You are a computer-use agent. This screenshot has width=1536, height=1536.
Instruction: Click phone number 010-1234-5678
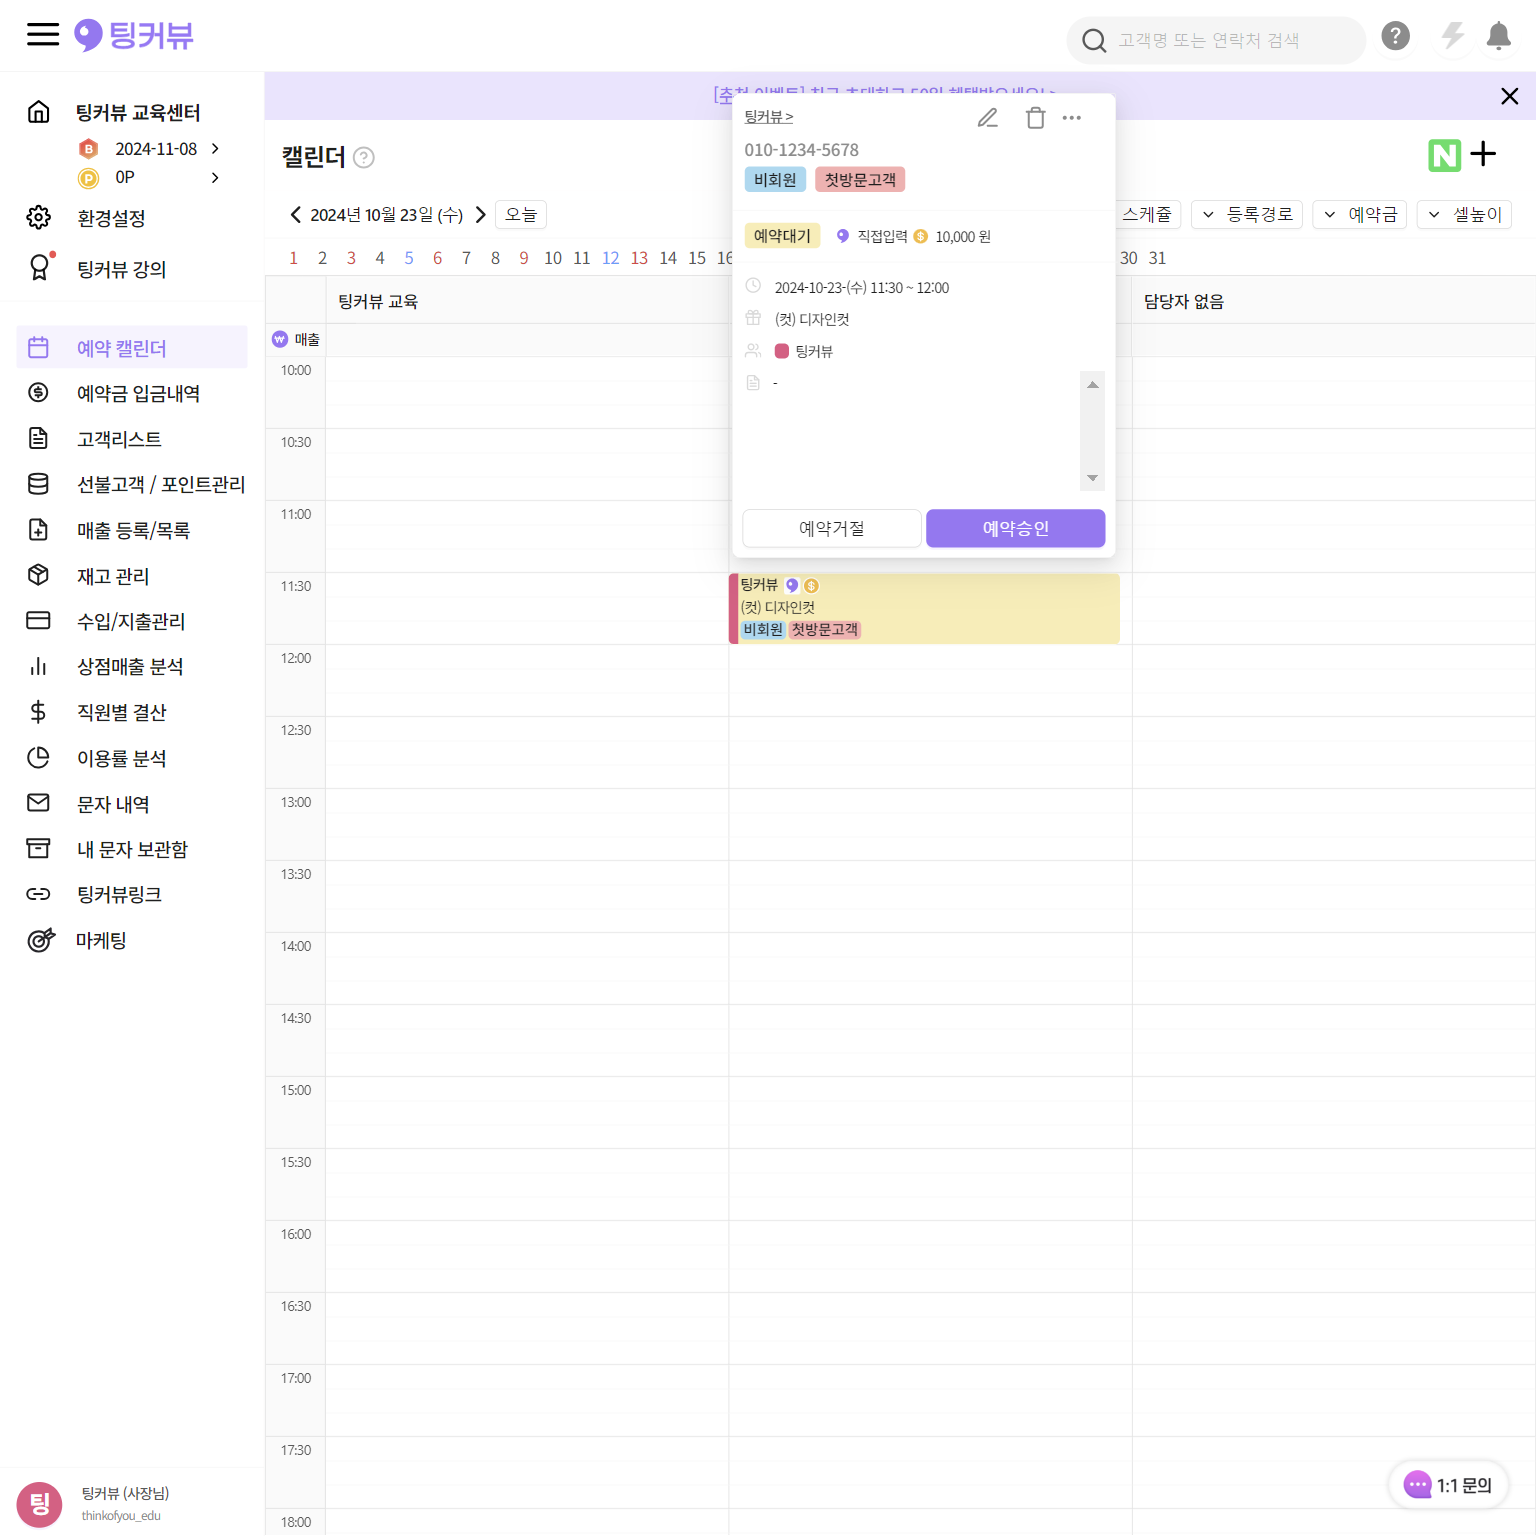801,150
